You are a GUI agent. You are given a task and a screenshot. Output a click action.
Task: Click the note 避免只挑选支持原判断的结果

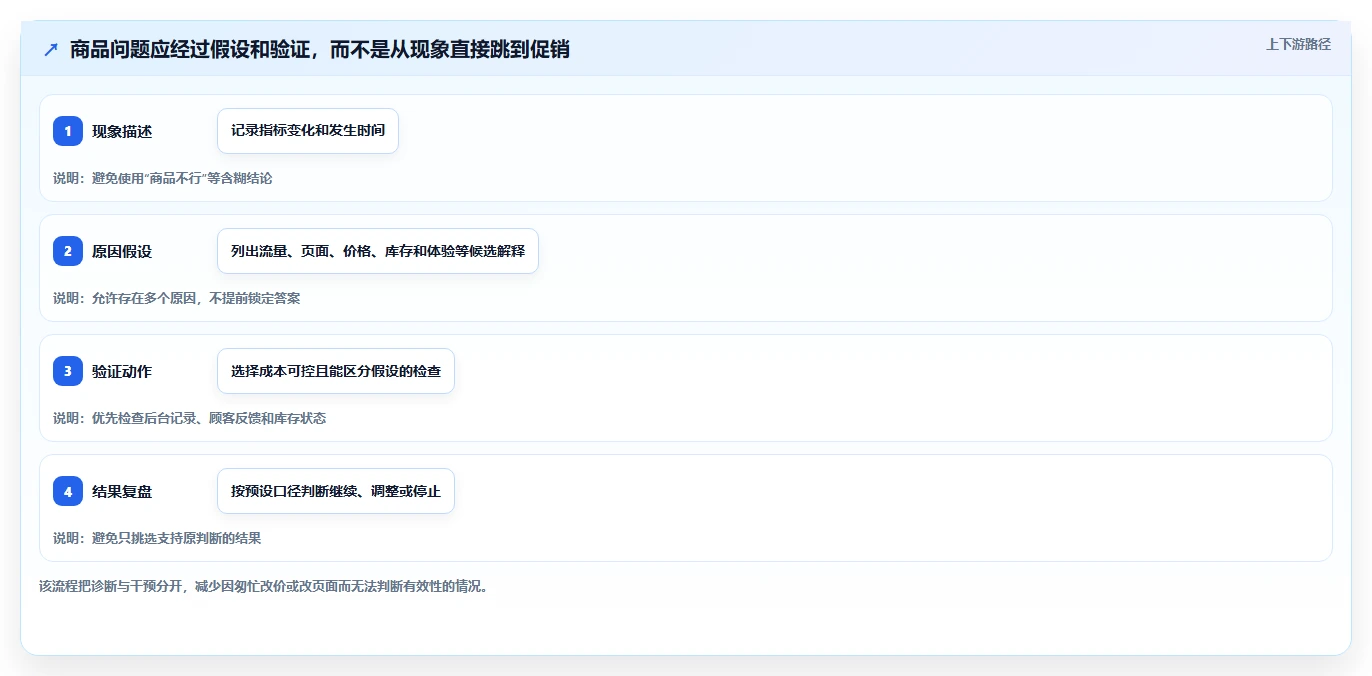(157, 538)
